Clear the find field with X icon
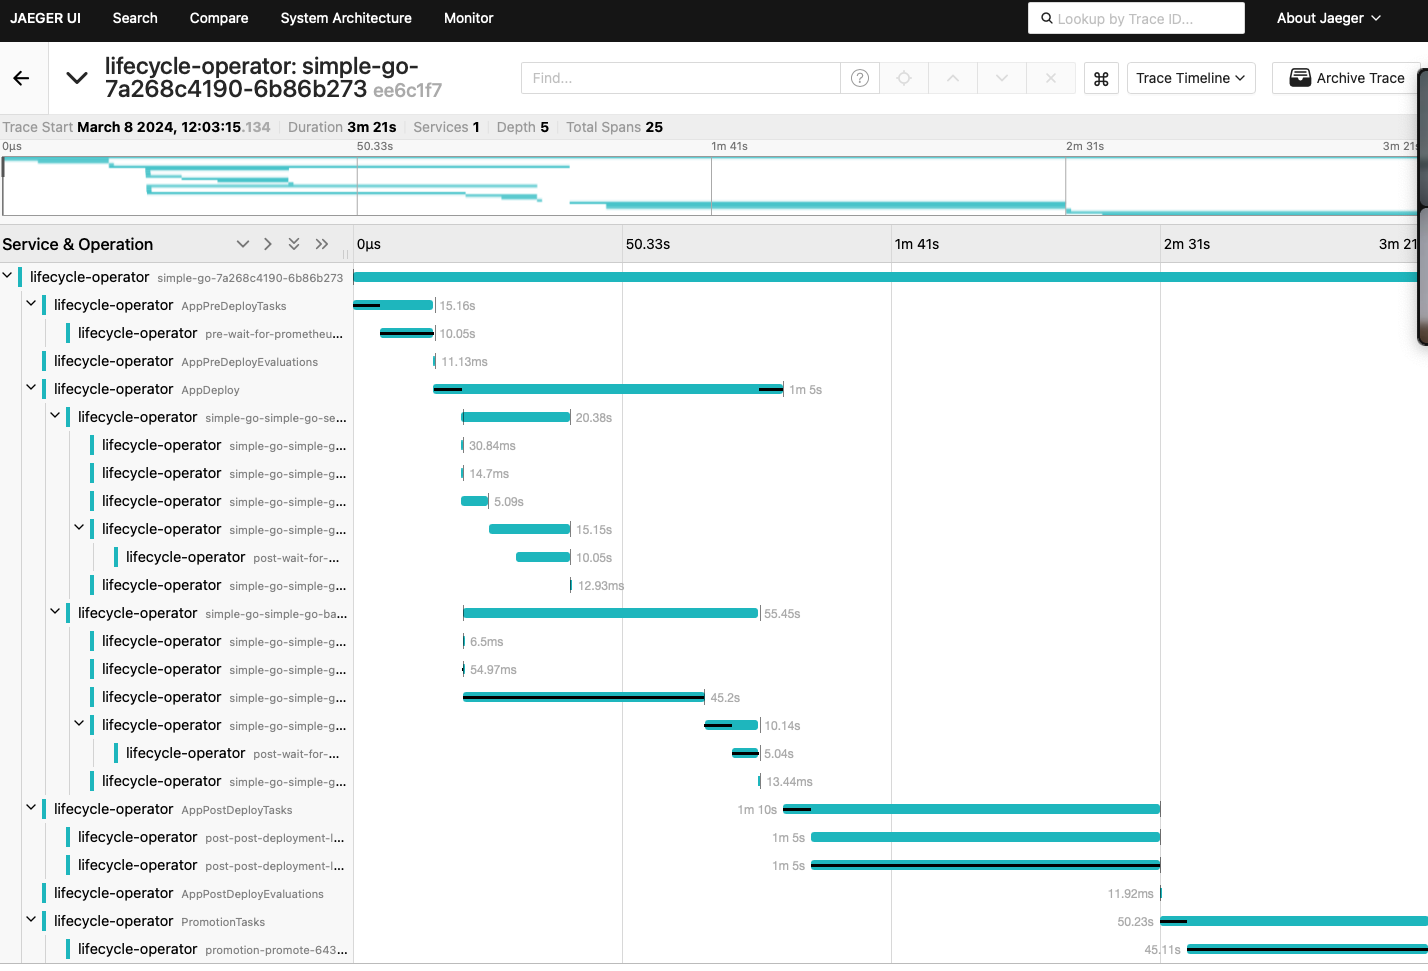 pos(1051,78)
